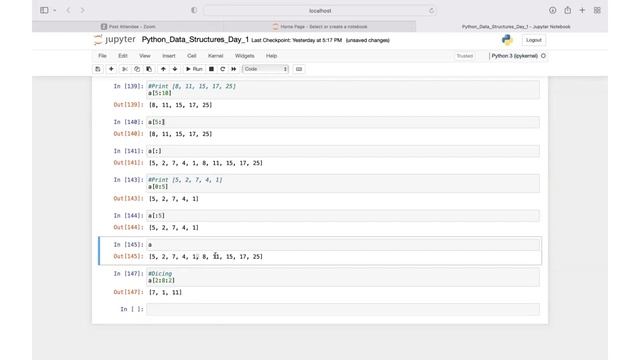The height and width of the screenshot is (360, 640).
Task: Click the Logout button
Action: pos(533,40)
